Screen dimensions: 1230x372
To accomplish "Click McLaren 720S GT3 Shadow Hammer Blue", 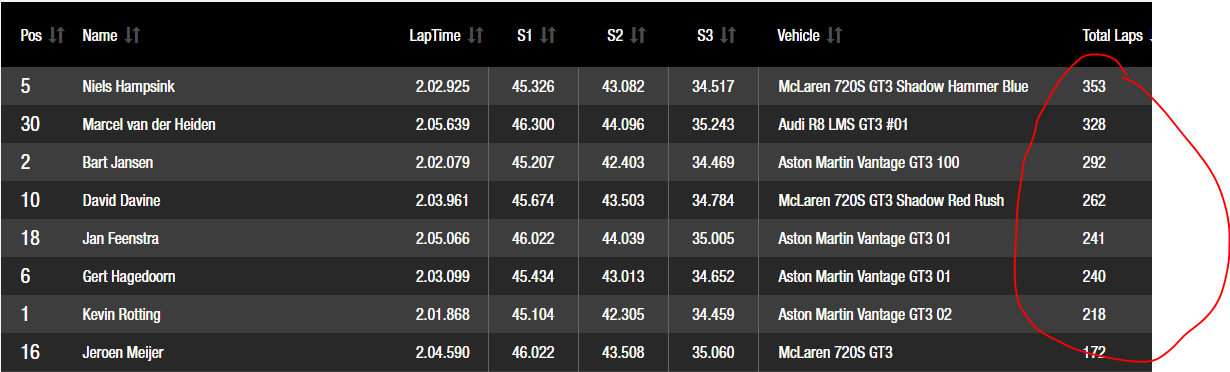I will click(x=903, y=87).
